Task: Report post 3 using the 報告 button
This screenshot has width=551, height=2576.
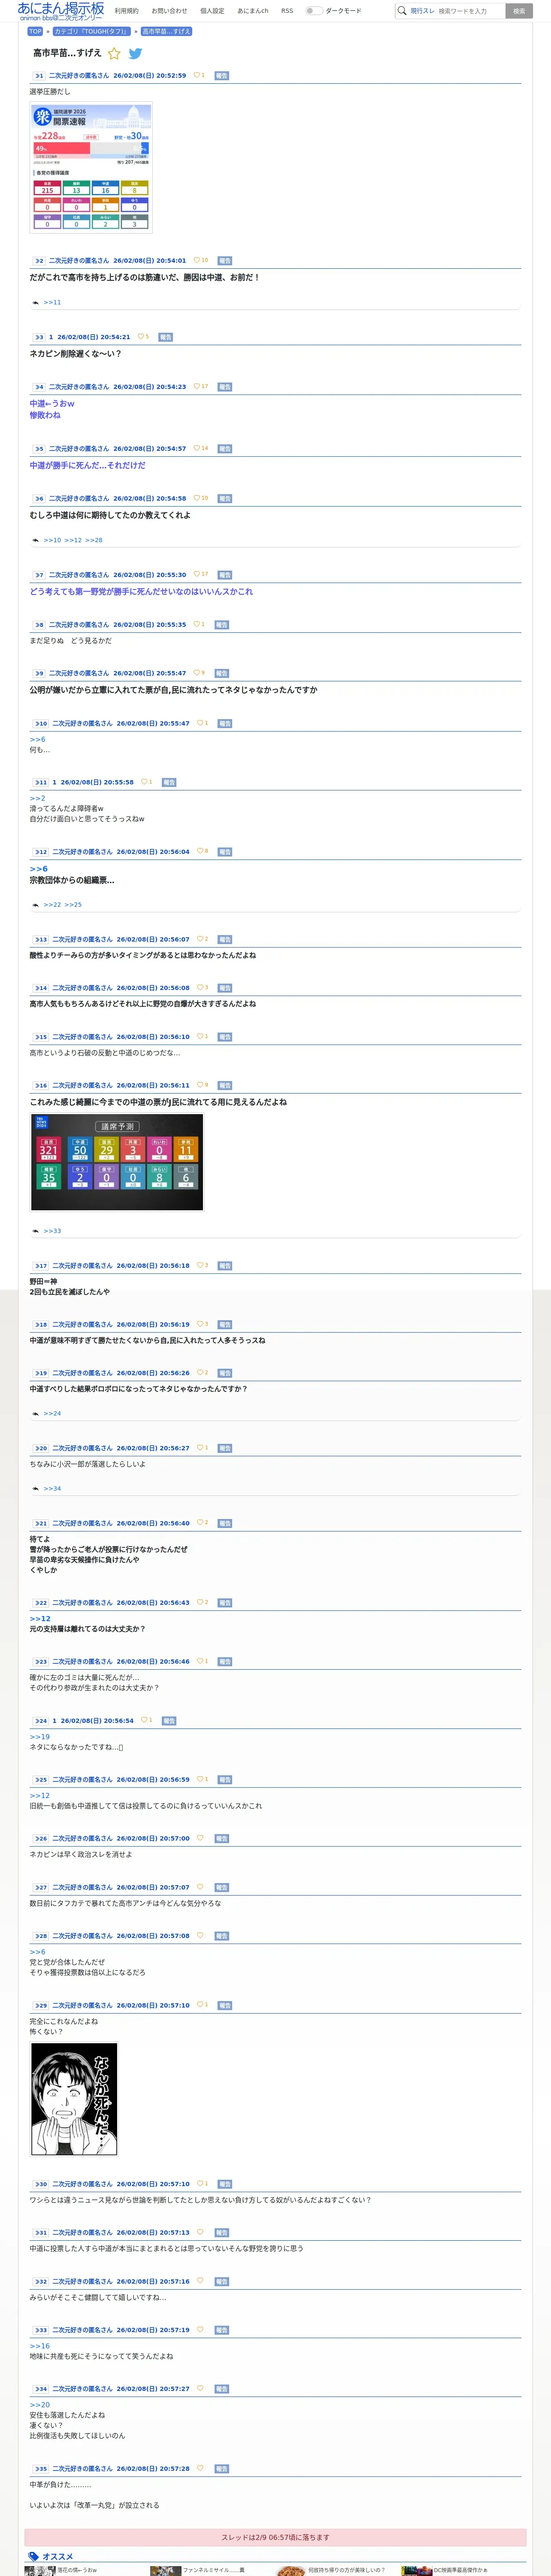Action: (x=166, y=337)
